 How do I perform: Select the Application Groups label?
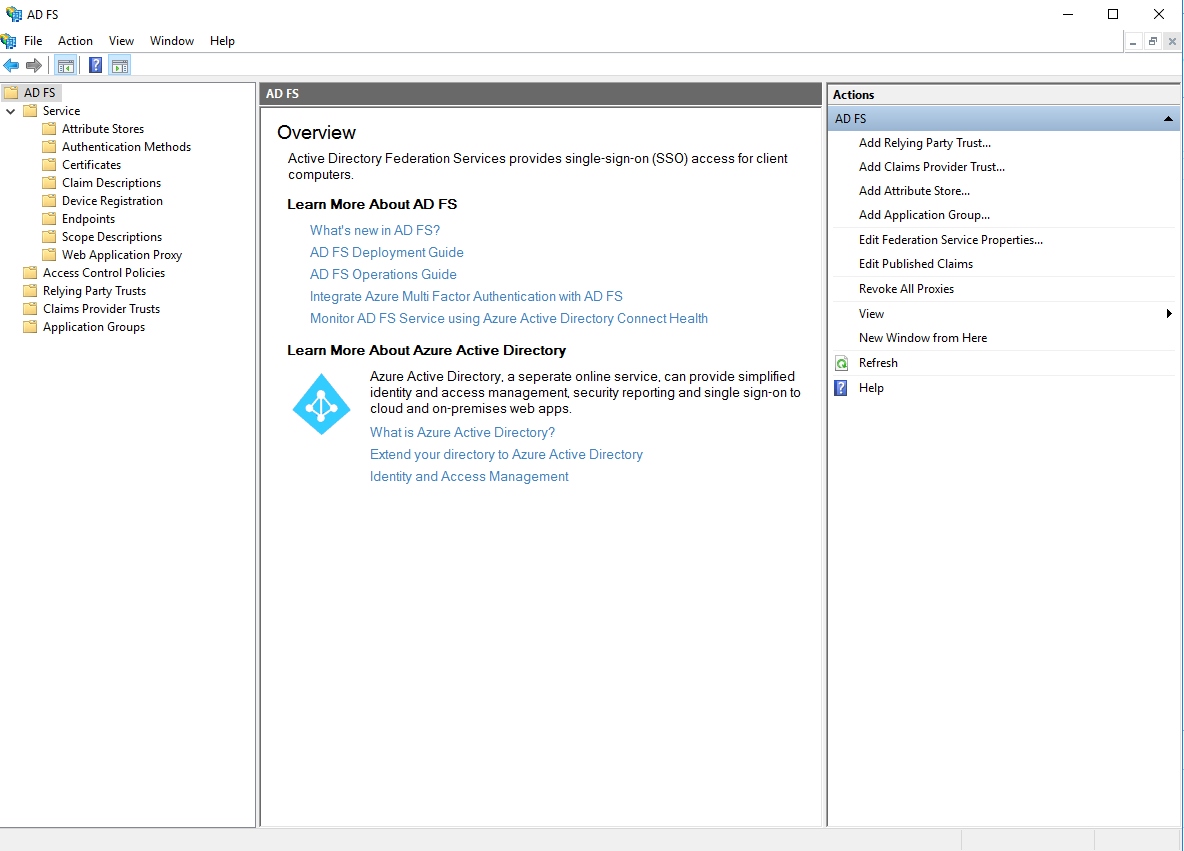(x=94, y=327)
